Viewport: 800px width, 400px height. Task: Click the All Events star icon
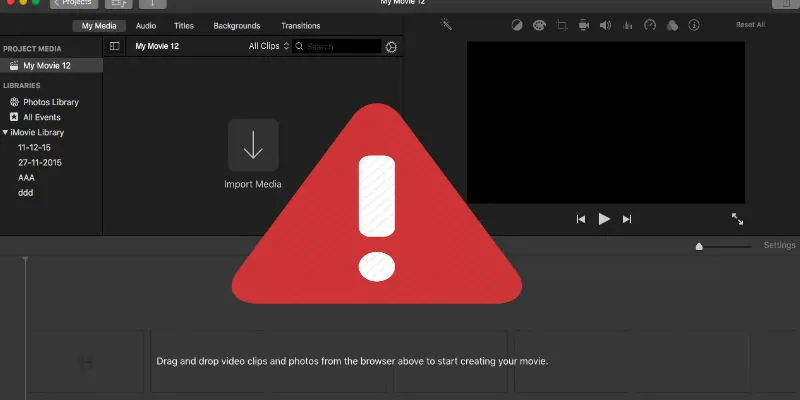tap(14, 117)
